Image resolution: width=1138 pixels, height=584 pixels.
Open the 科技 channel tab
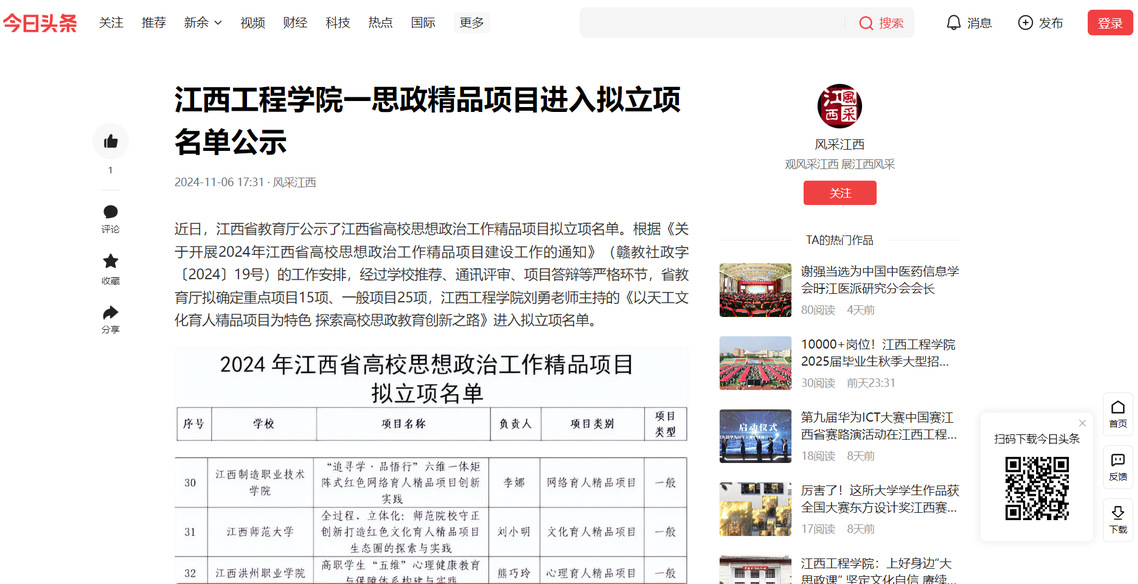coord(338,23)
